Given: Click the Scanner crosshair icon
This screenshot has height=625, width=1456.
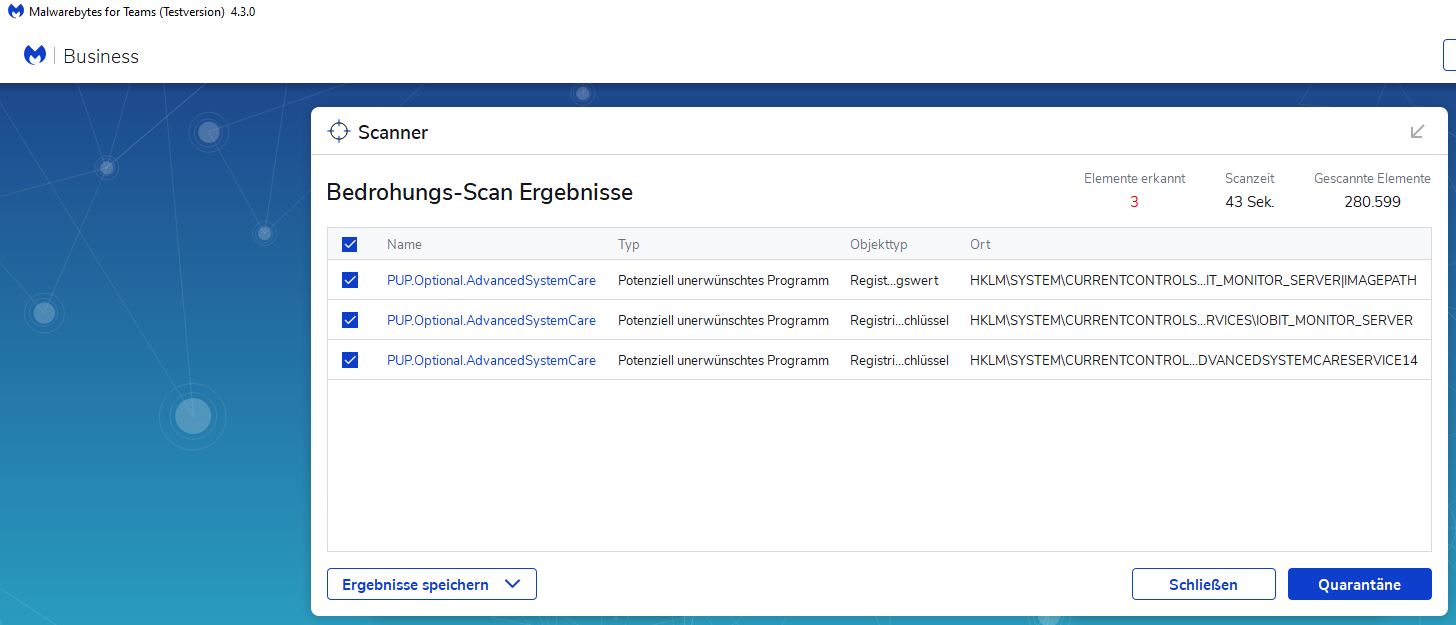Looking at the screenshot, I should point(339,131).
